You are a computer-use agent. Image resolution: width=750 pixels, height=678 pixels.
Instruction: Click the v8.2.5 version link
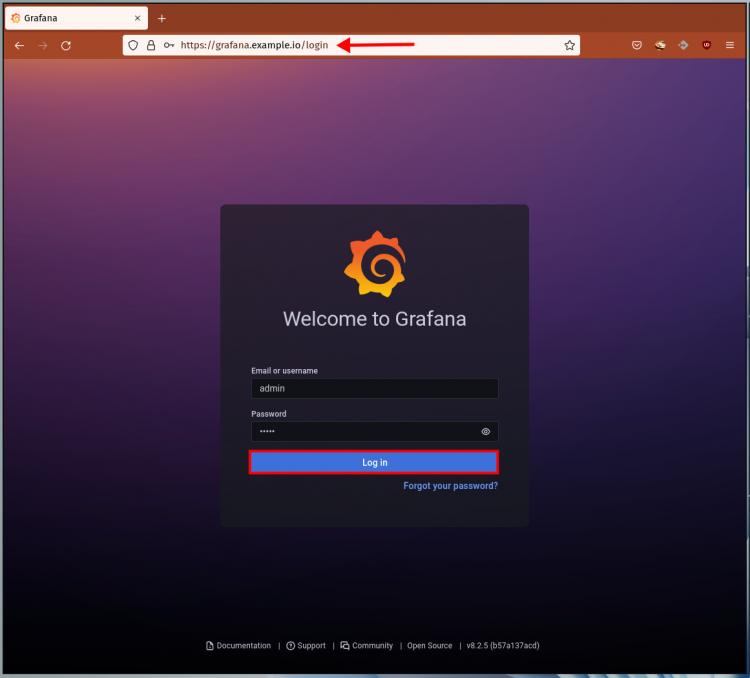[503, 645]
